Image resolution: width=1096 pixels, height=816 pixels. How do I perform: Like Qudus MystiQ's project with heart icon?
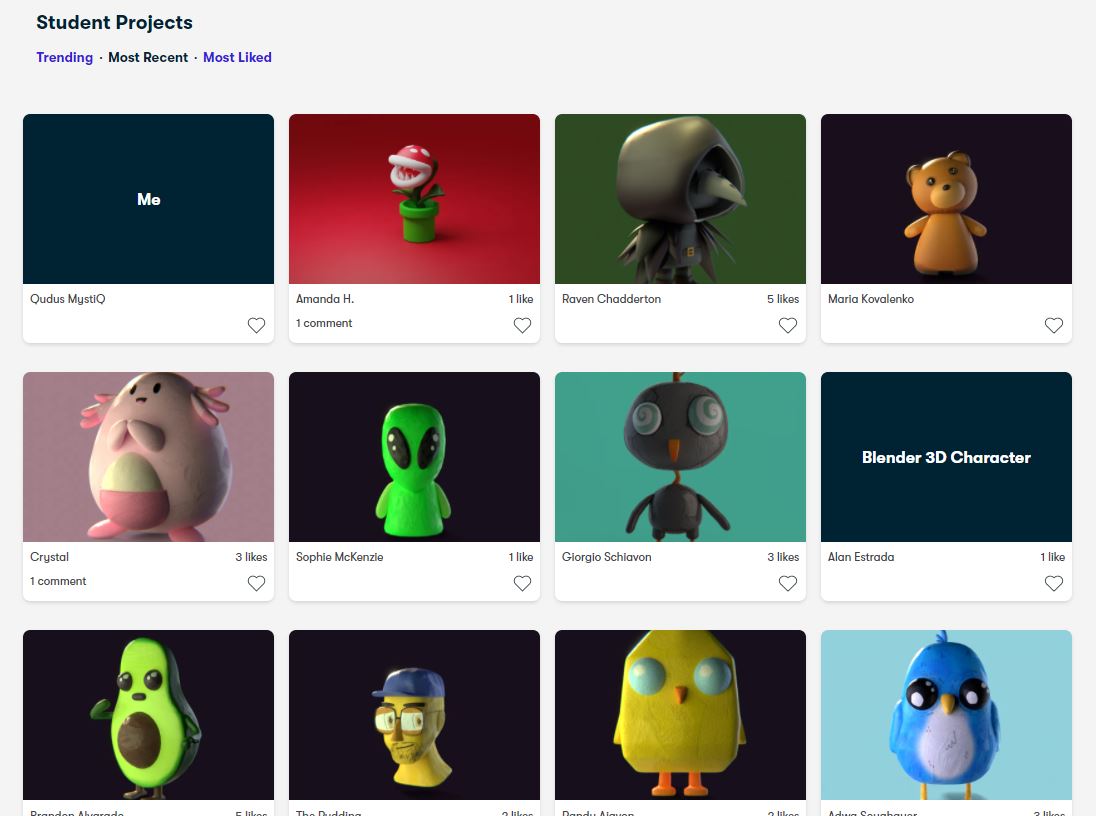[x=257, y=325]
